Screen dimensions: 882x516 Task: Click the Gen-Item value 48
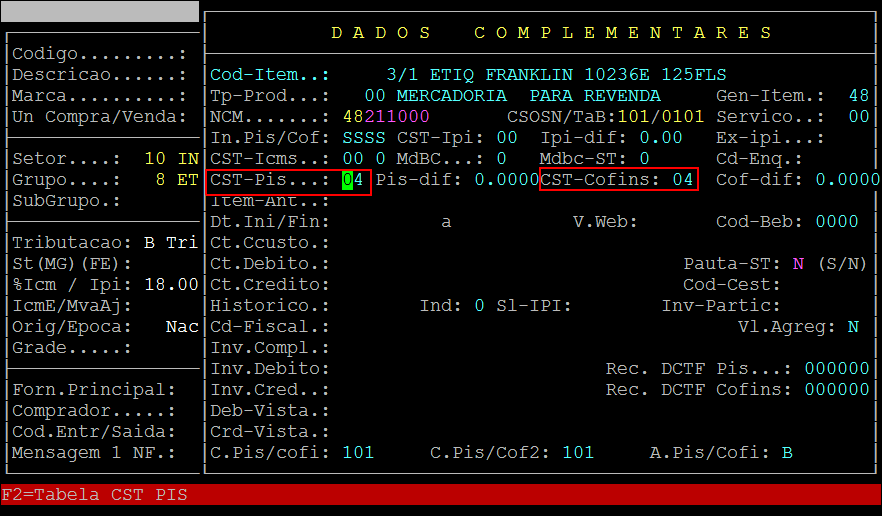tap(858, 96)
